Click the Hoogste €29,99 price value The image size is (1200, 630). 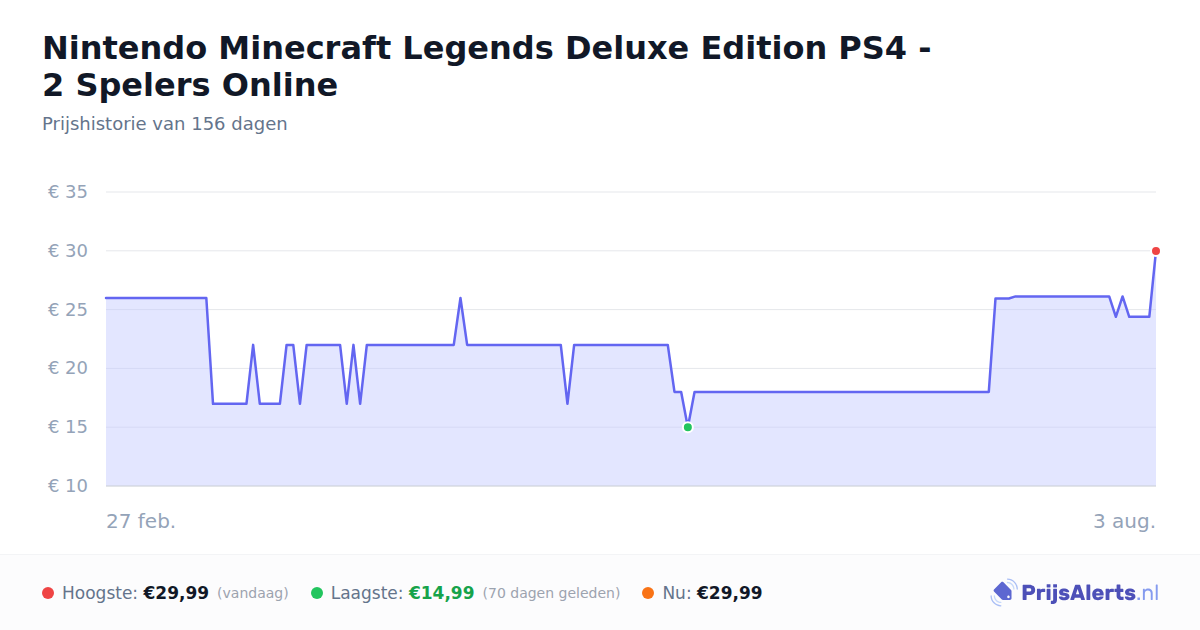click(176, 593)
